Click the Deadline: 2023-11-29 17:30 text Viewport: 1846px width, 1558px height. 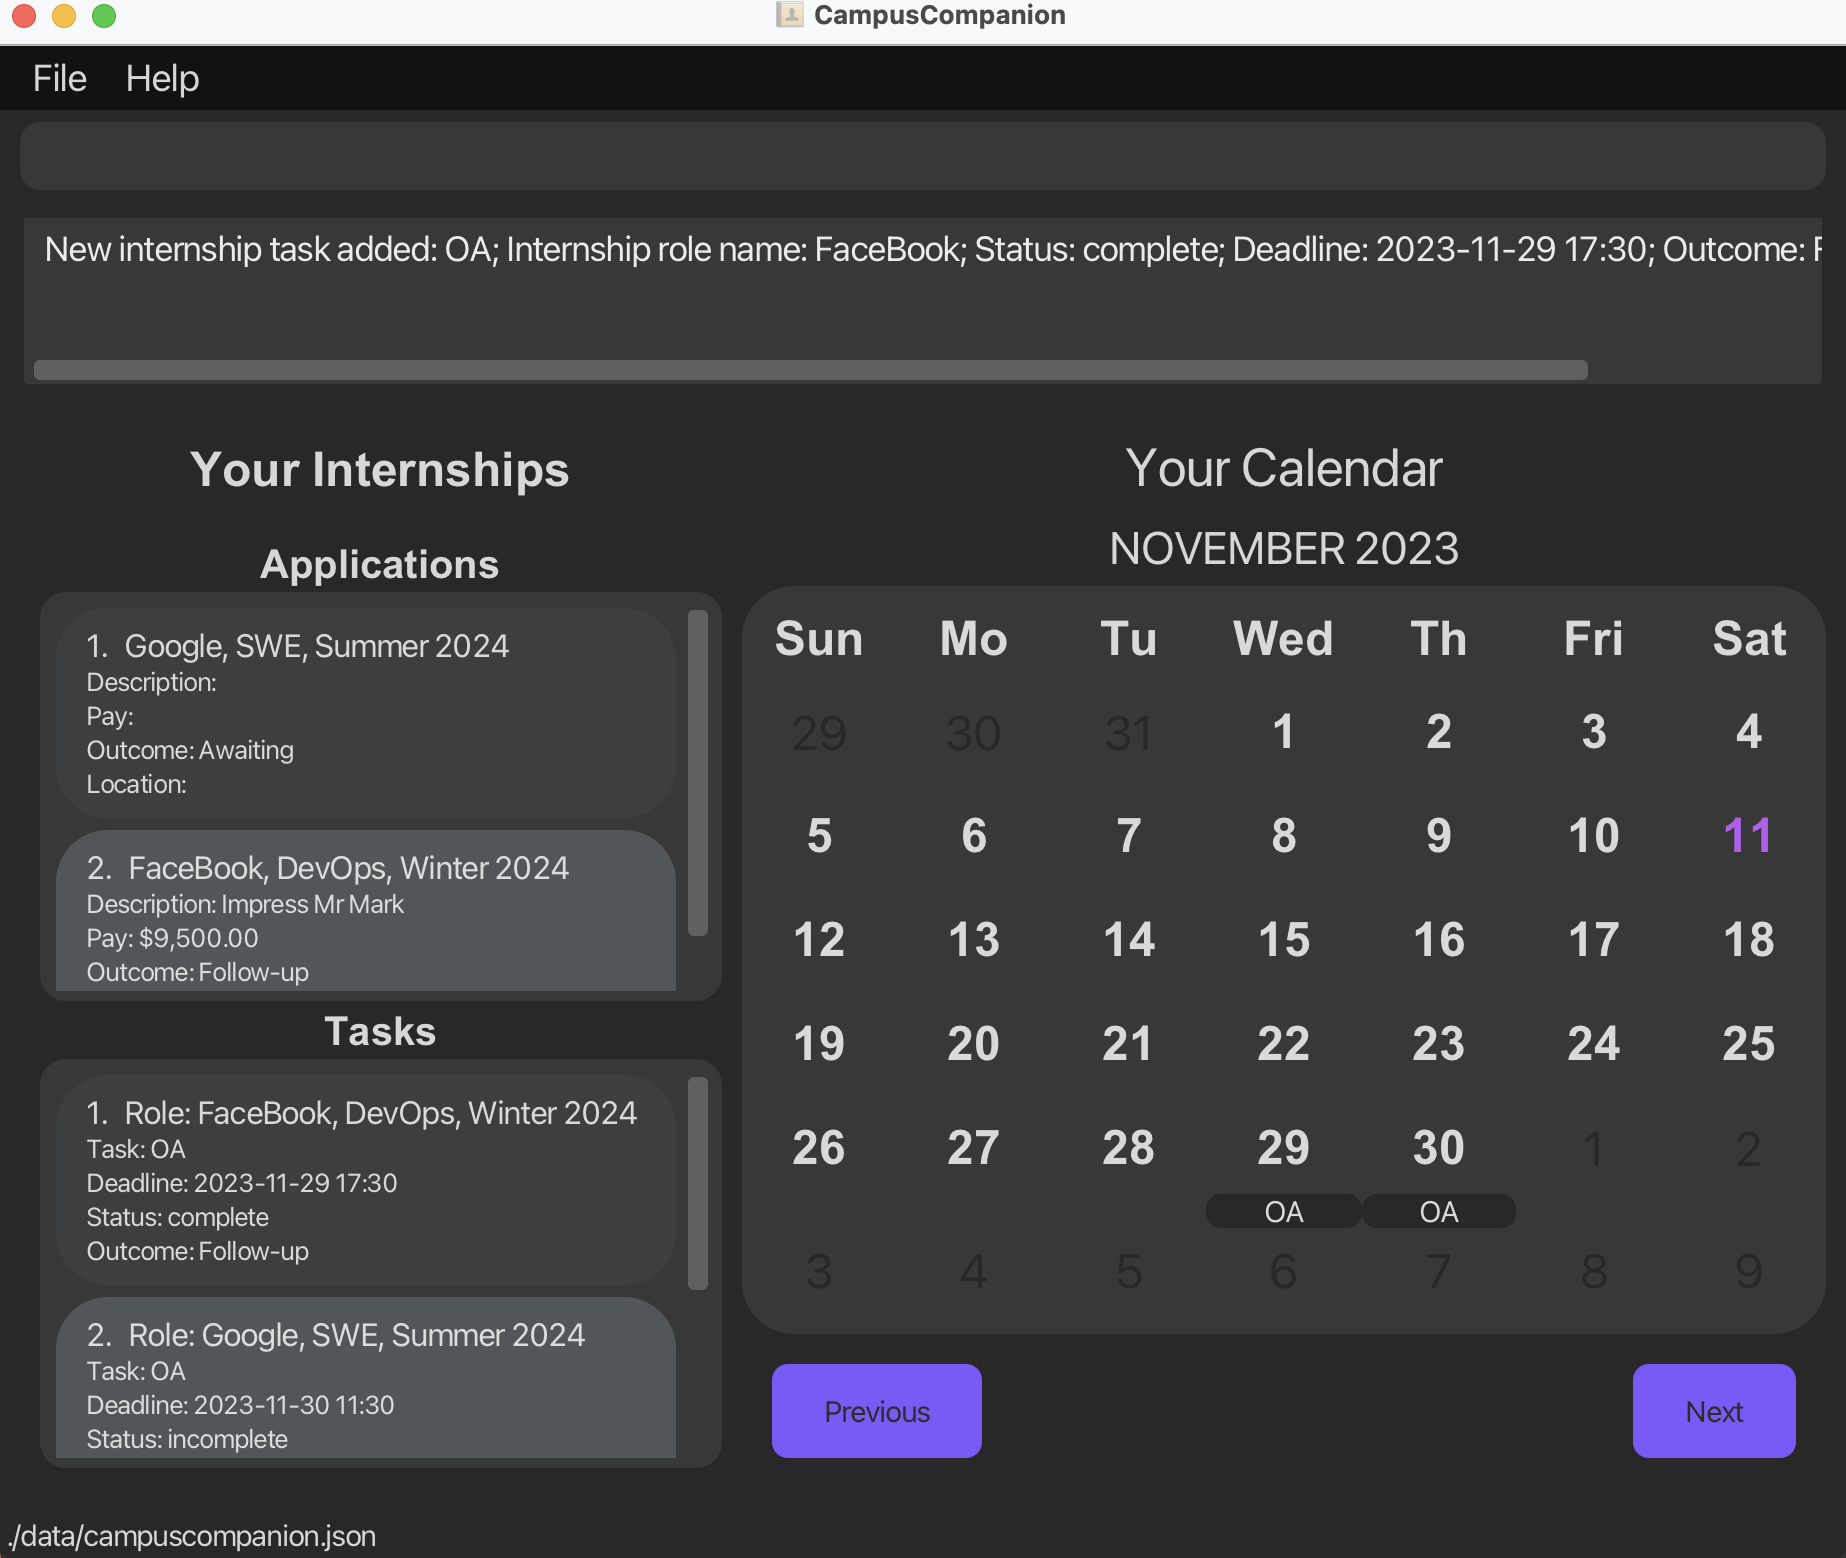point(242,1183)
